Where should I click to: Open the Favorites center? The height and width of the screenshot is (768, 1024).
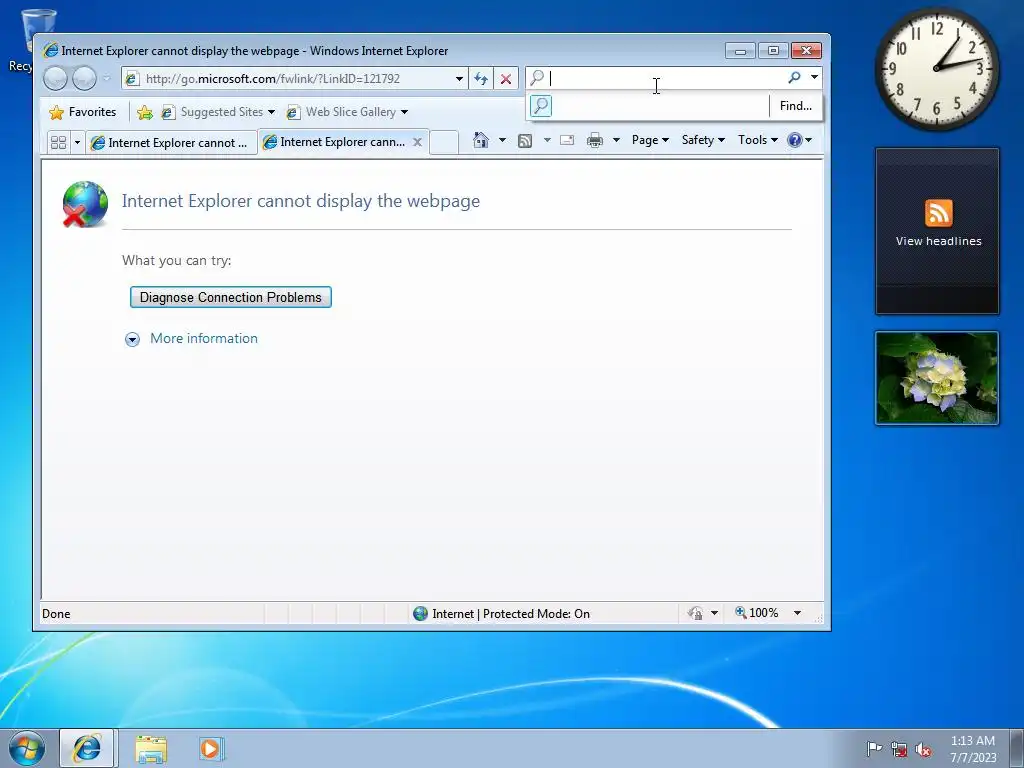coord(83,112)
